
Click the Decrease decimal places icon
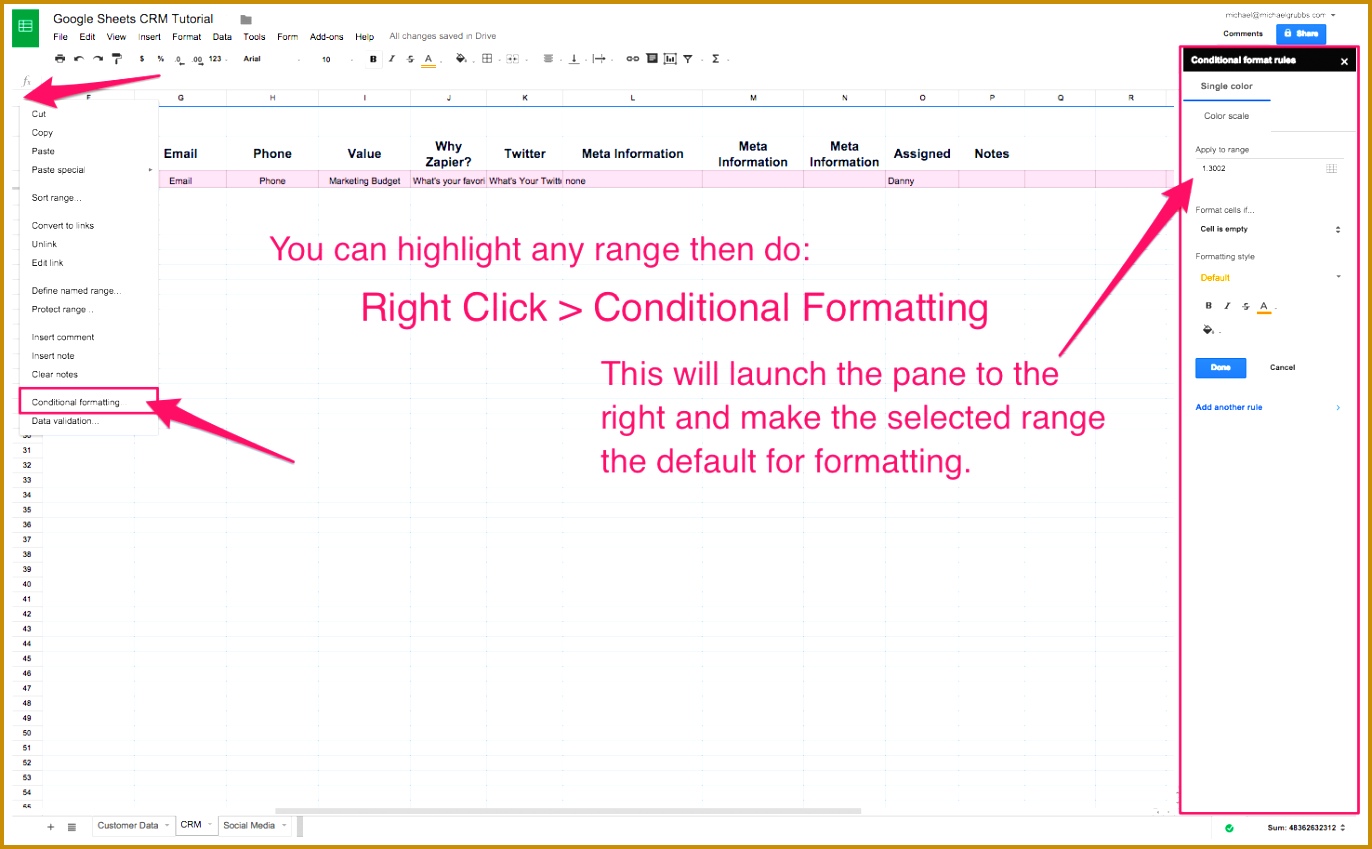point(179,59)
